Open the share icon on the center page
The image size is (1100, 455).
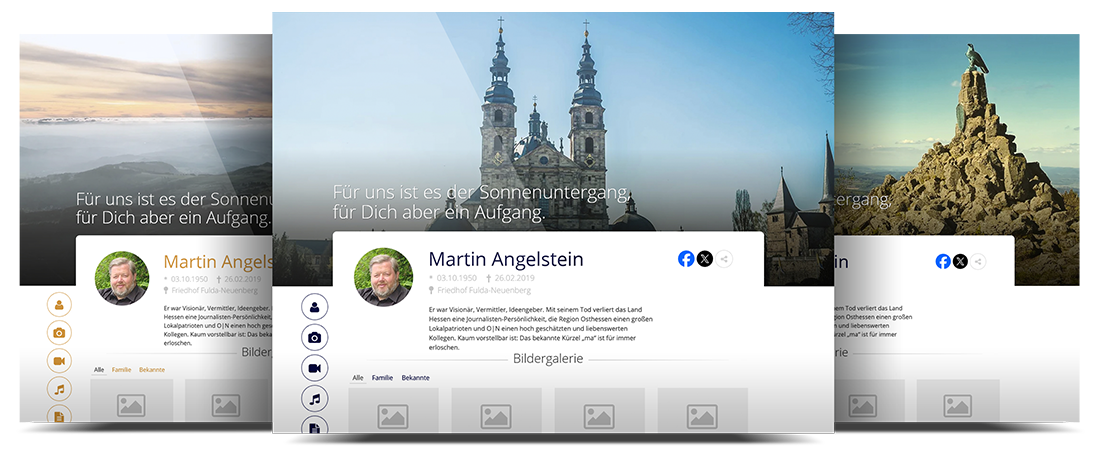point(724,259)
